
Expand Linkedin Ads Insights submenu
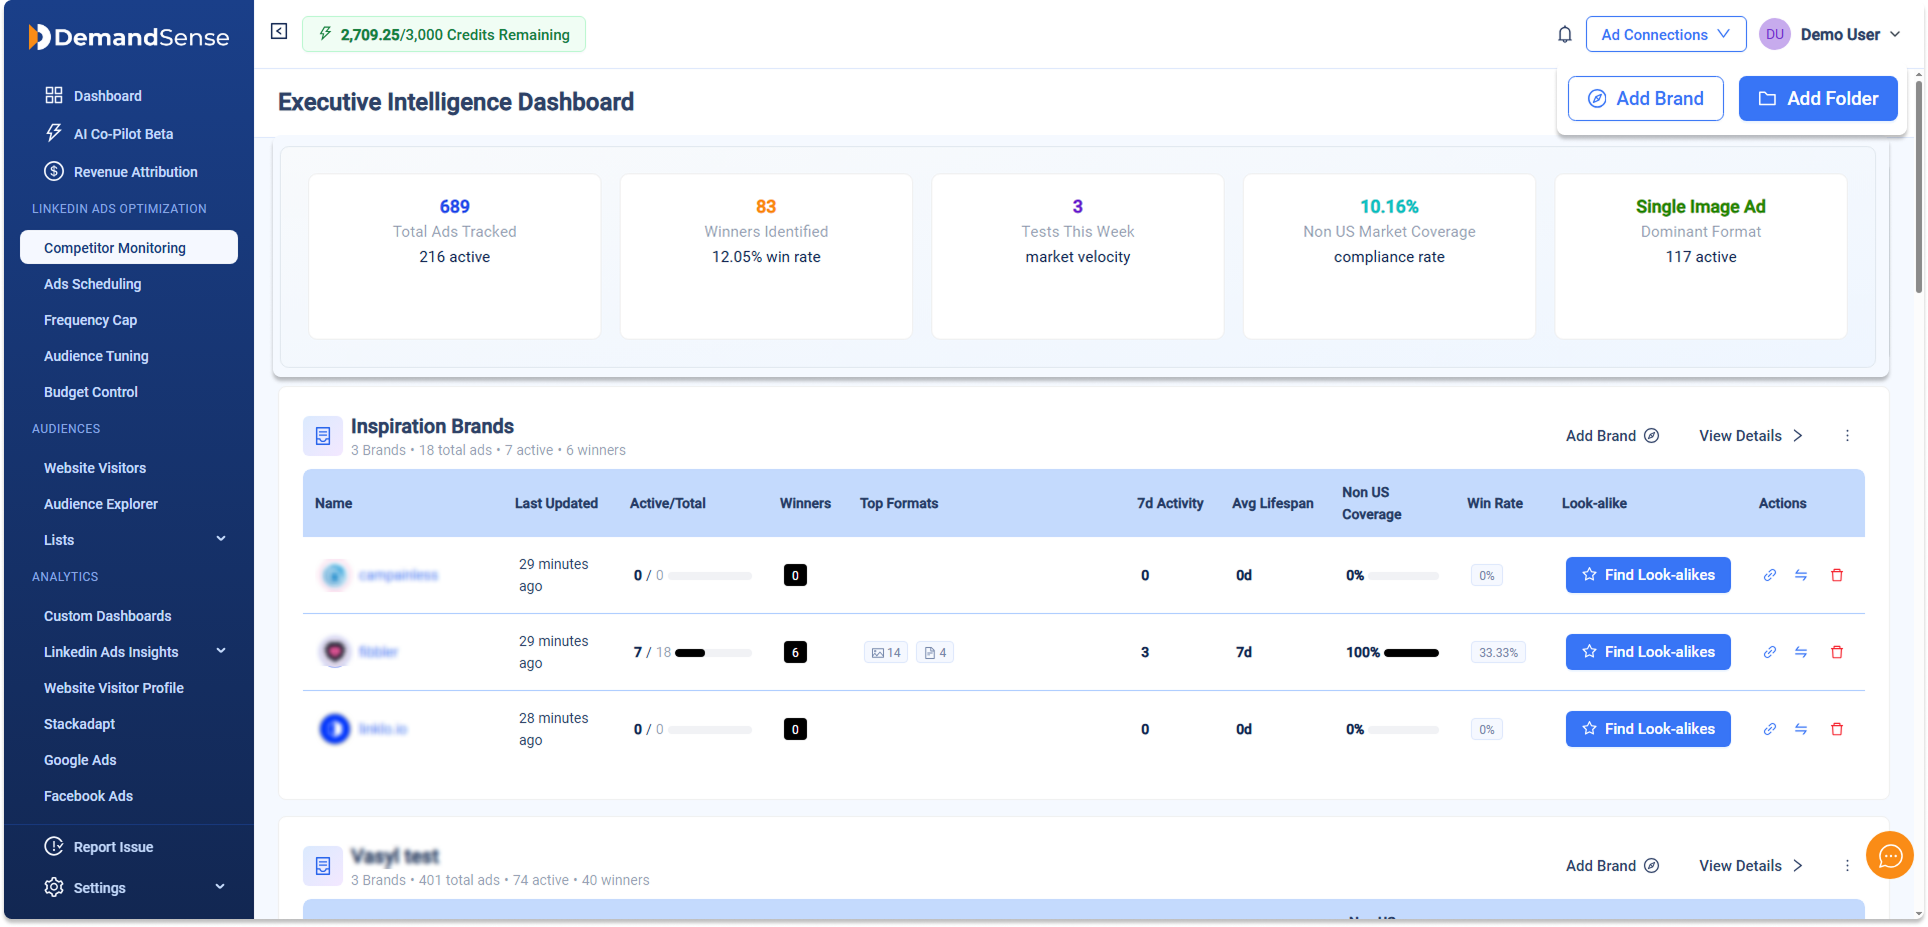[221, 651]
